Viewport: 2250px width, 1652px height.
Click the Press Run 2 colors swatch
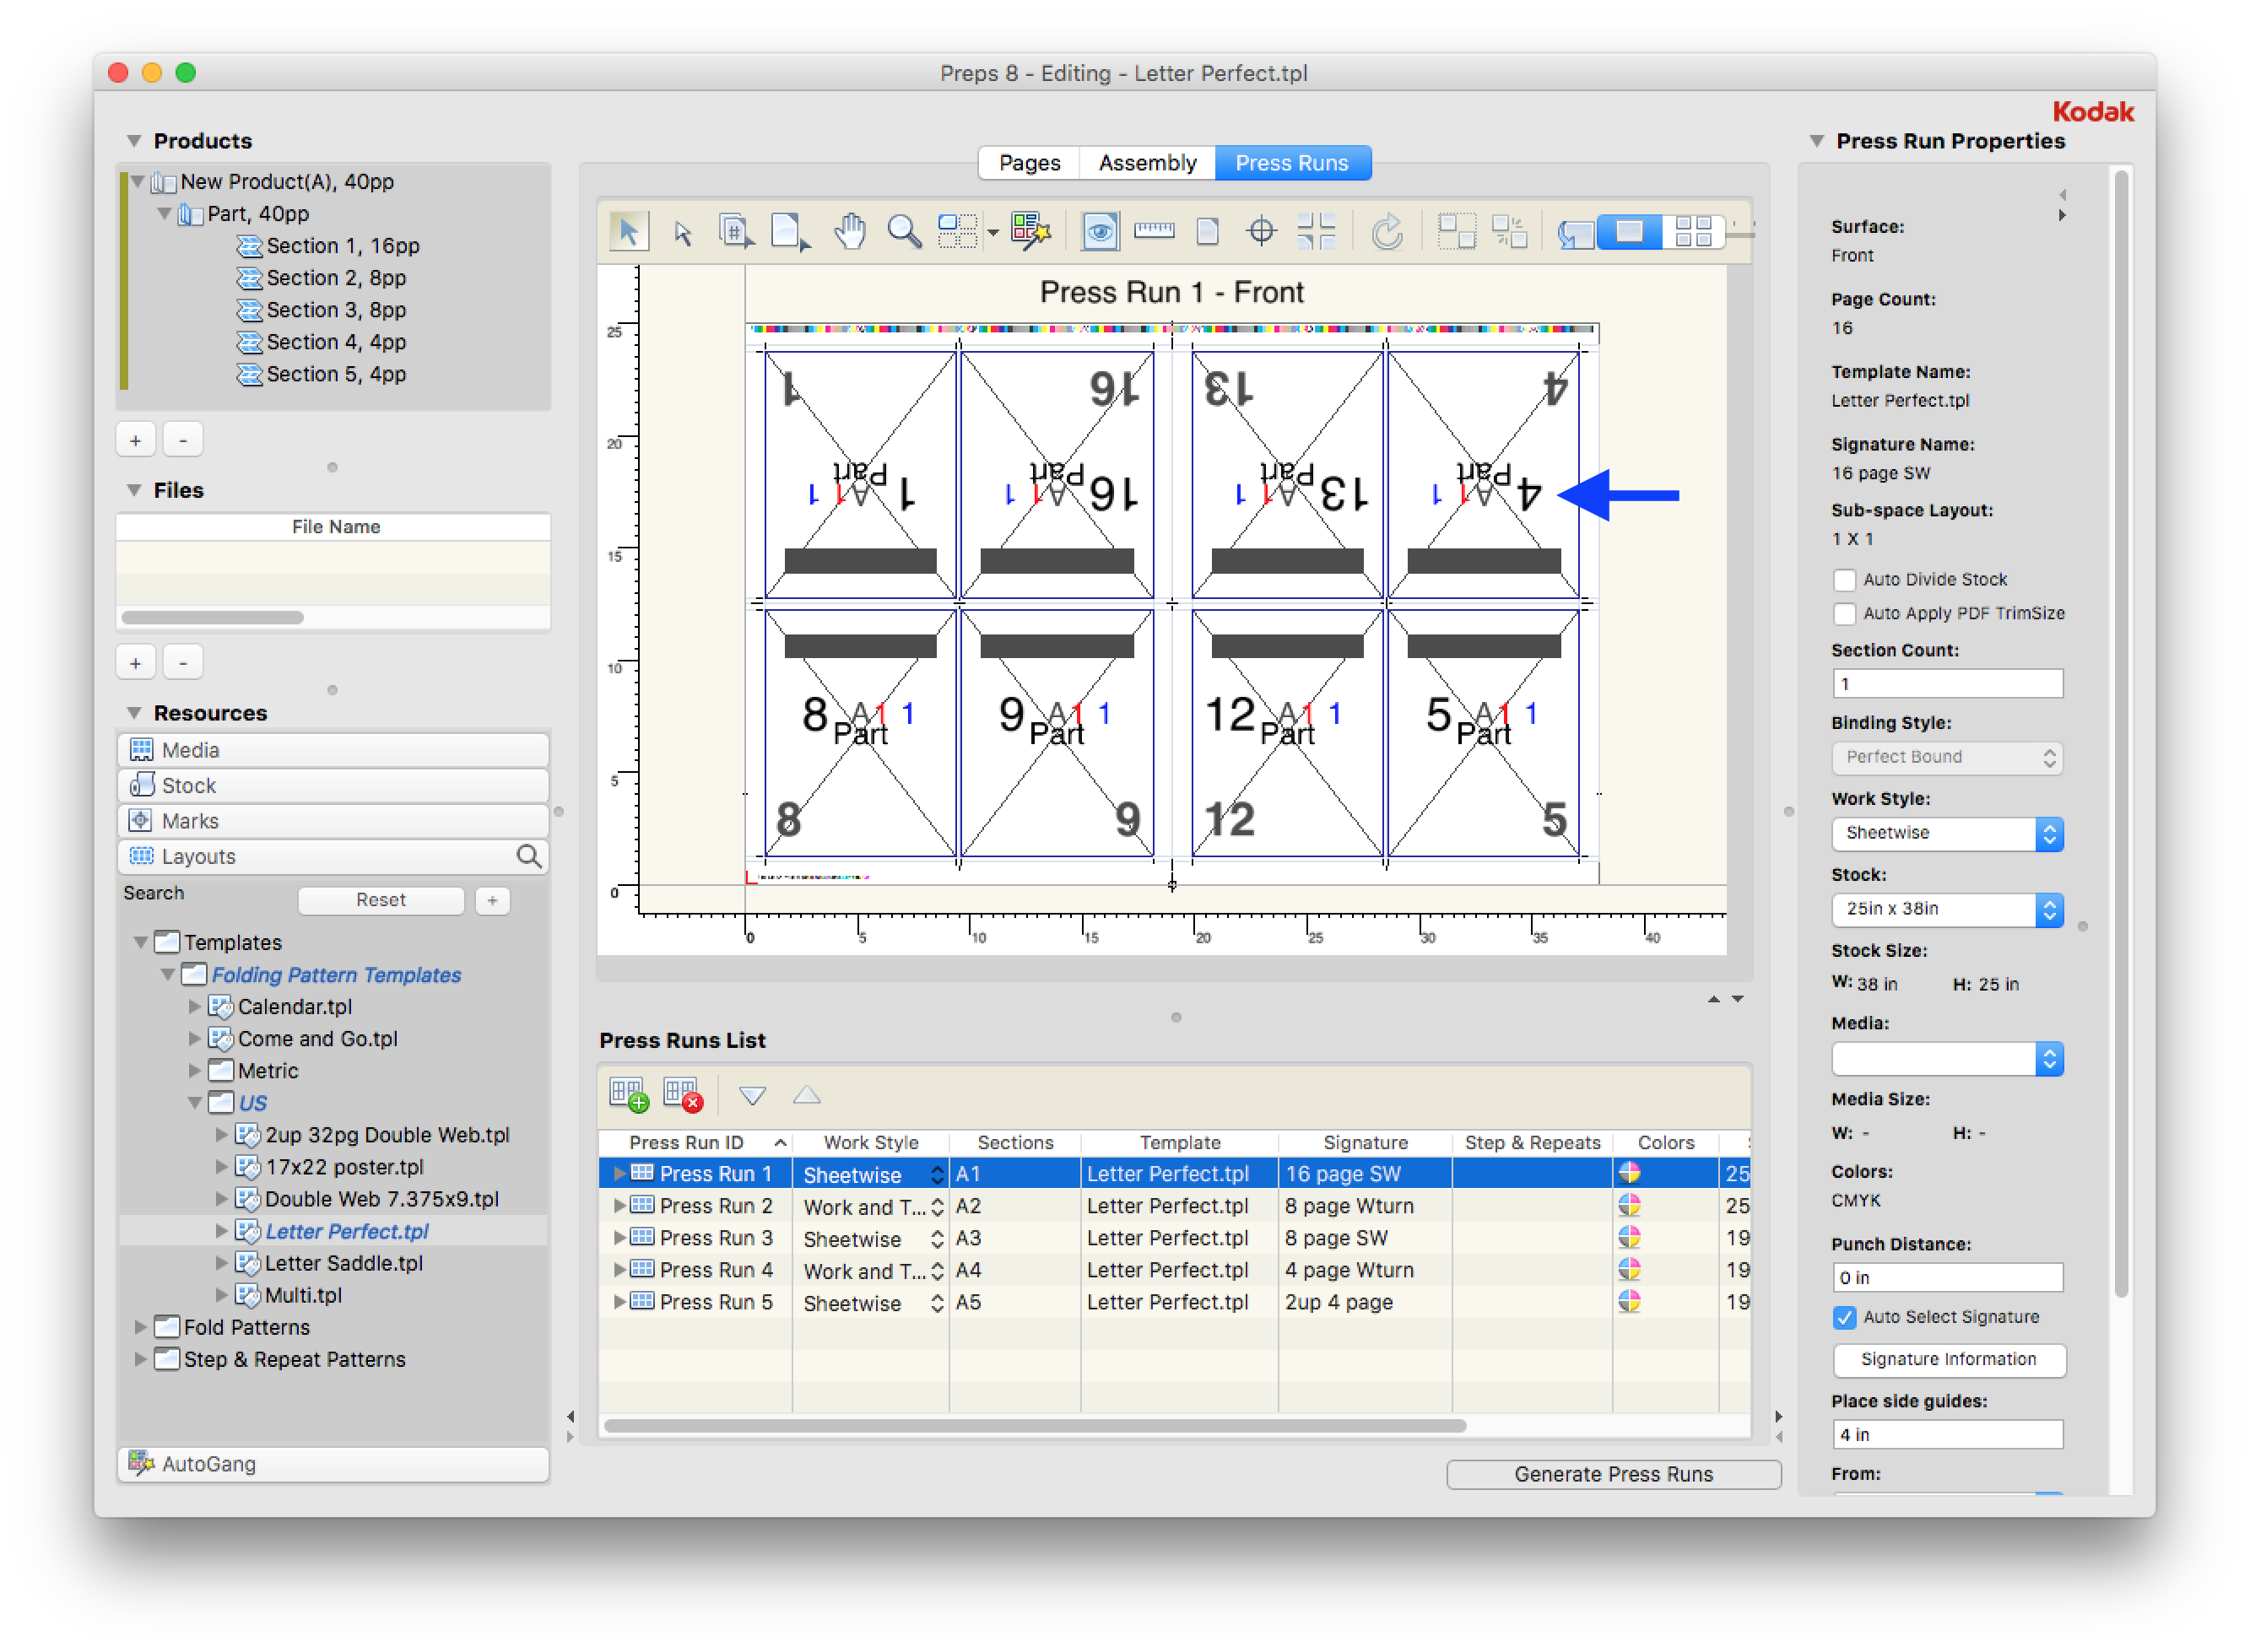pos(1629,1205)
